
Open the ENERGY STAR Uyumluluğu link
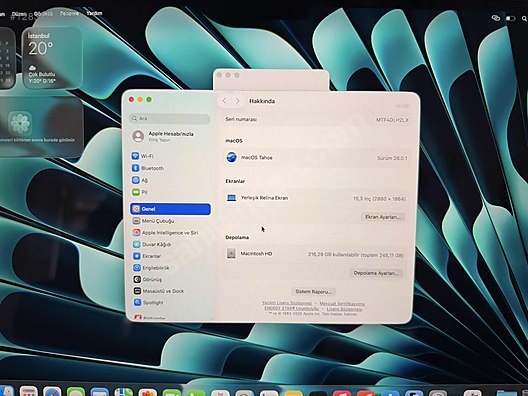(291, 308)
